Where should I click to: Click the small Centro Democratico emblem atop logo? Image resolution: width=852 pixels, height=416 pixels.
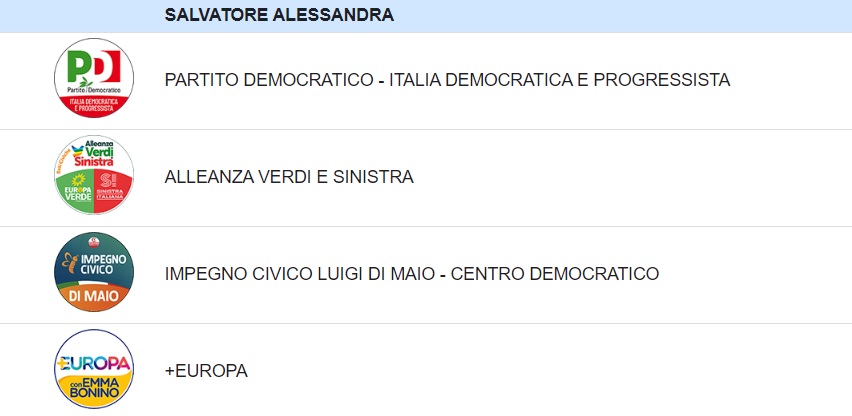(x=94, y=242)
